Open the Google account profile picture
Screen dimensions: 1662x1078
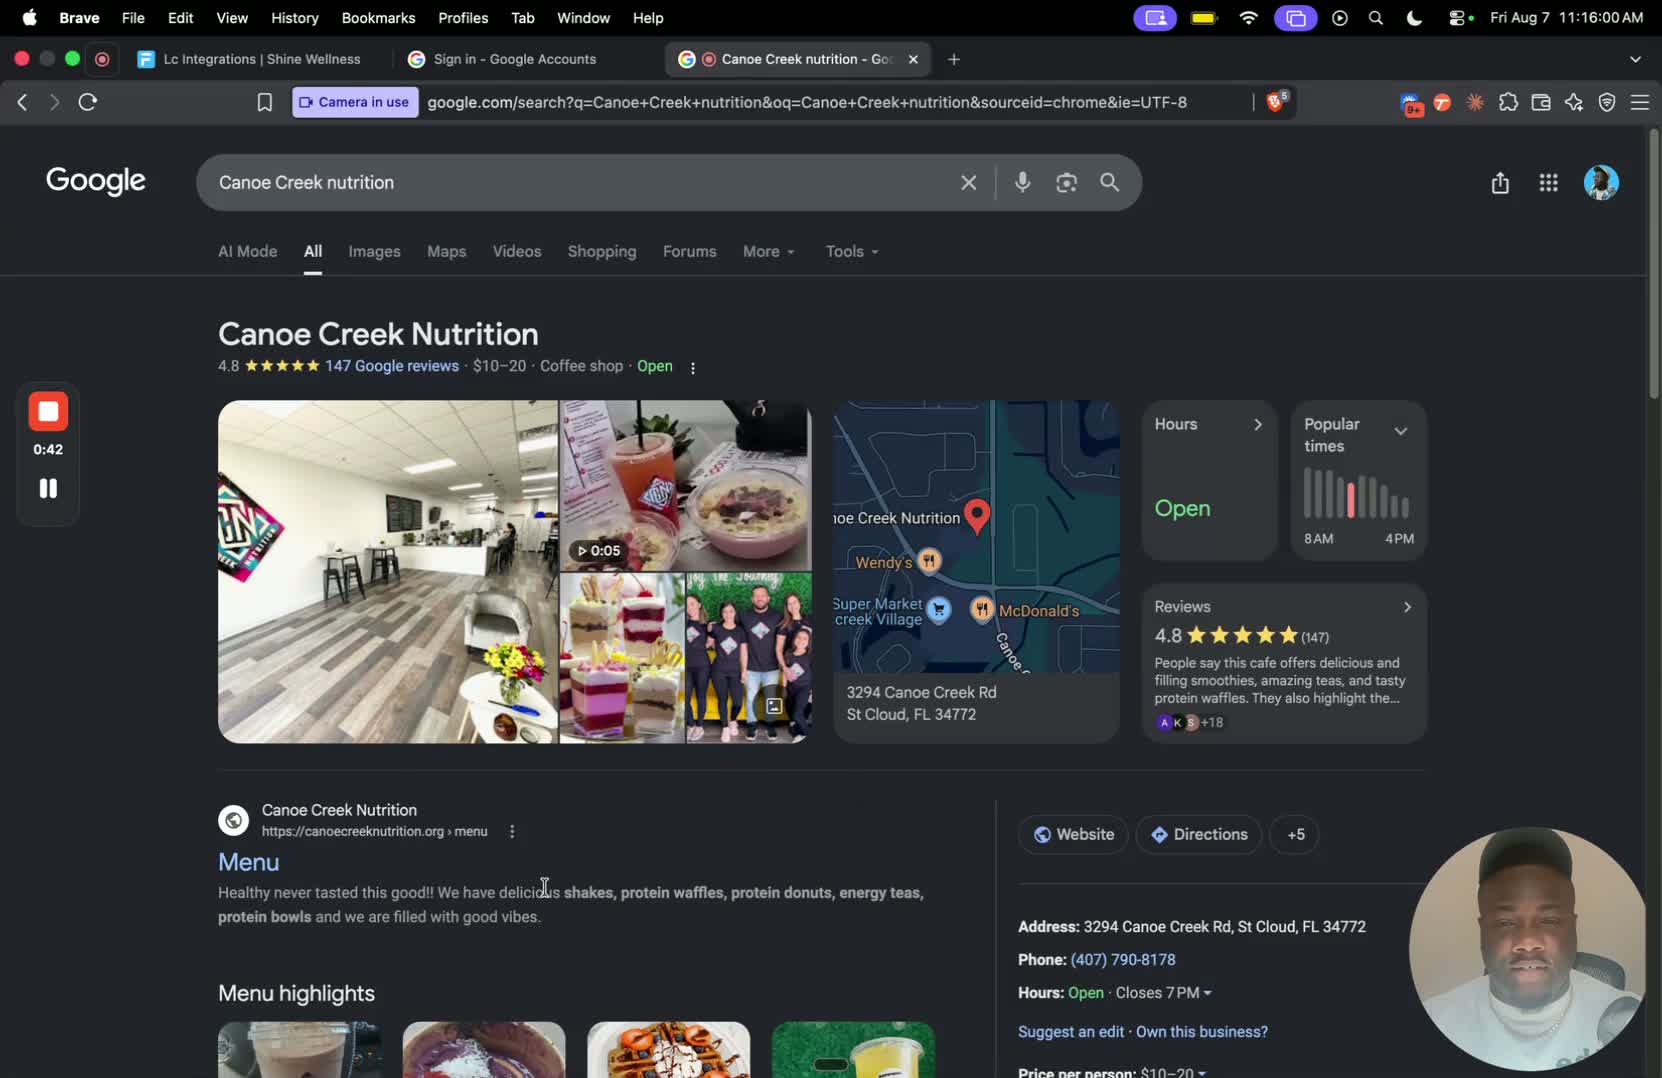click(x=1601, y=182)
